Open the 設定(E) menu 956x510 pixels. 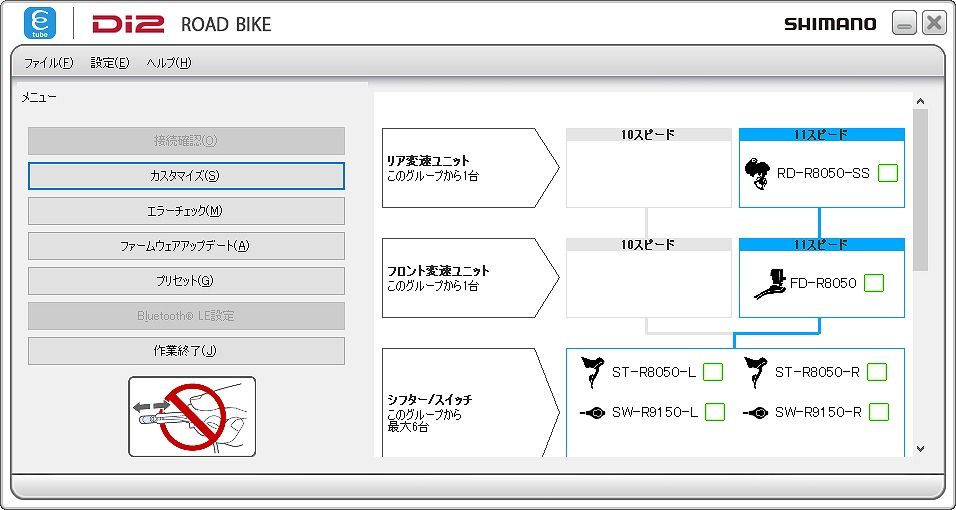tap(110, 63)
